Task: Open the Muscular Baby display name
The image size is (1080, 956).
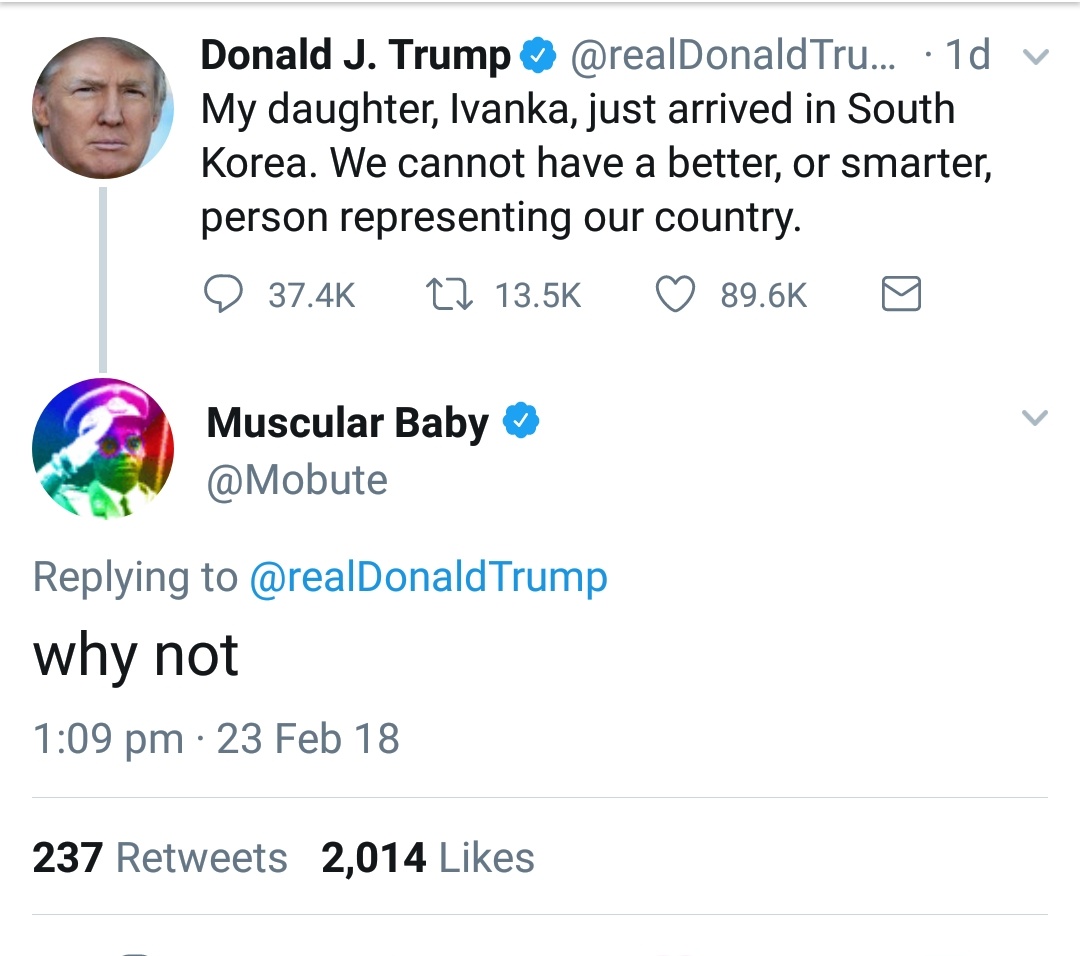Action: pos(347,423)
